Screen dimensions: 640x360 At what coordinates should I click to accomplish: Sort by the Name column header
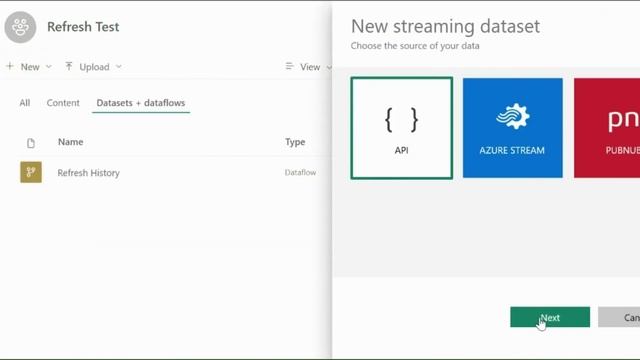point(71,142)
